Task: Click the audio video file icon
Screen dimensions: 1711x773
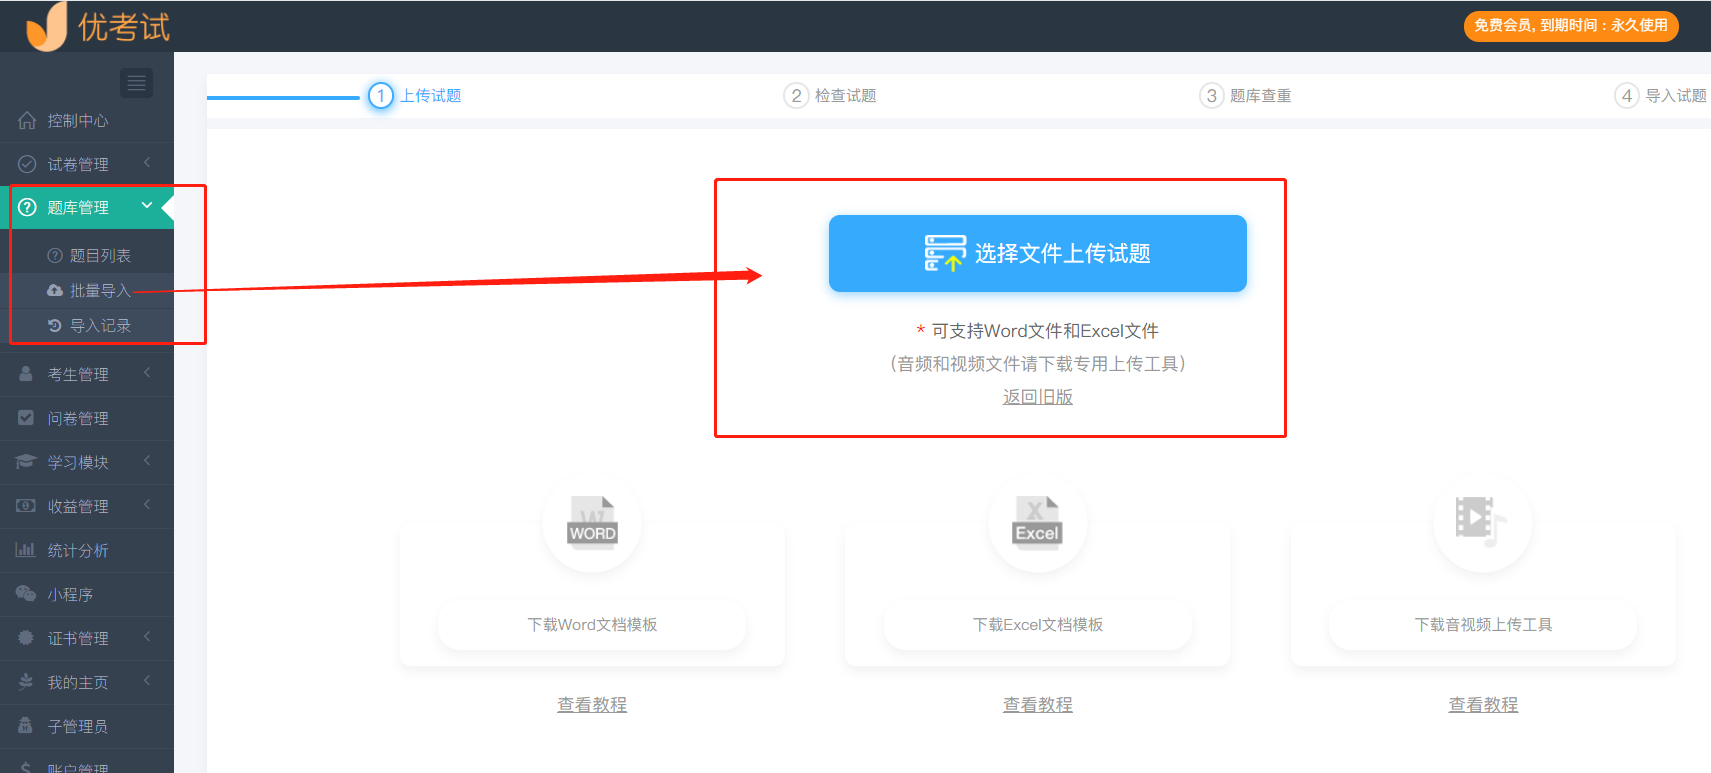Action: (1481, 521)
